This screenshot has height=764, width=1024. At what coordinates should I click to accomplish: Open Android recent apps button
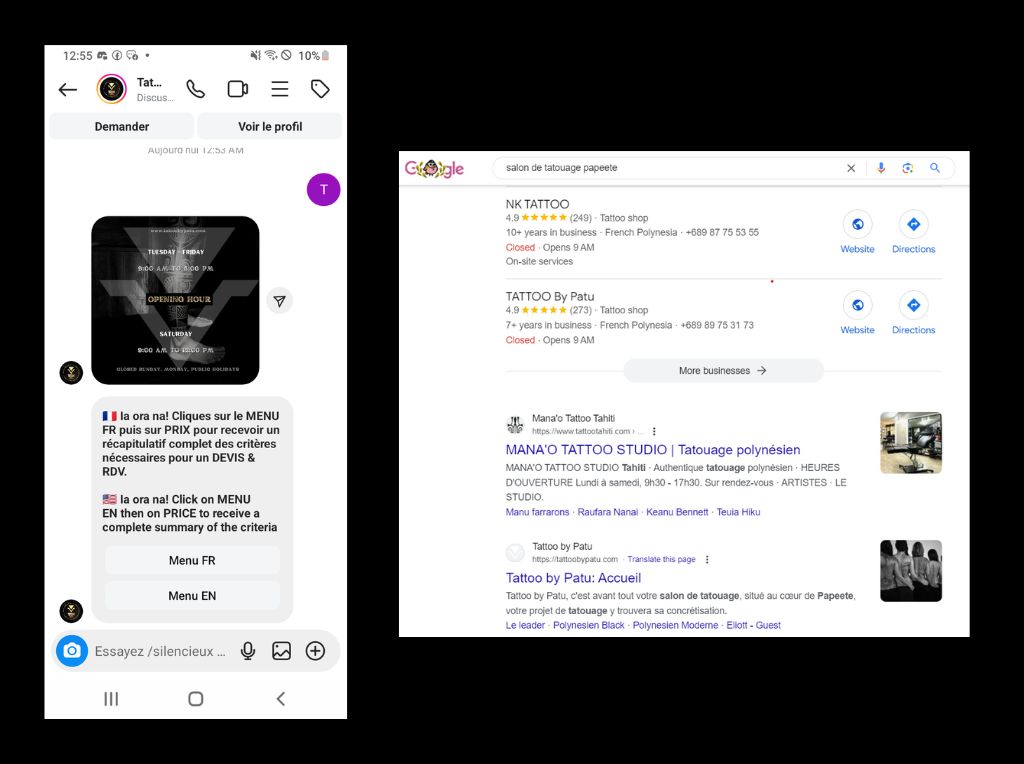click(111, 699)
